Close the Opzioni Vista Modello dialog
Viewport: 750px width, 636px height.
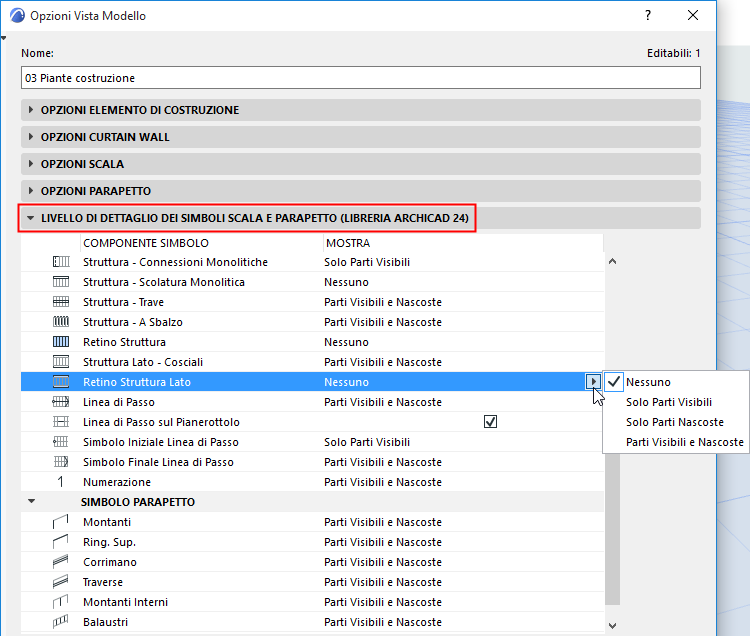click(x=693, y=15)
